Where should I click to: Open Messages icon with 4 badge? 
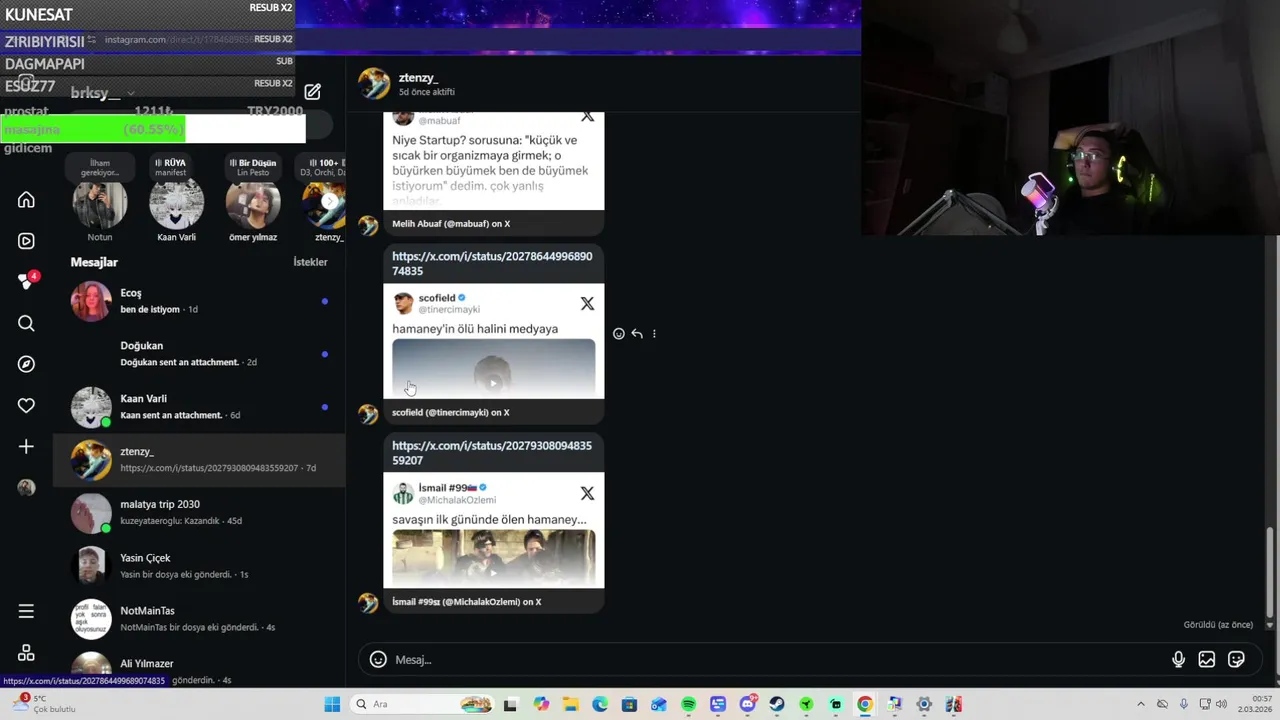pyautogui.click(x=26, y=282)
